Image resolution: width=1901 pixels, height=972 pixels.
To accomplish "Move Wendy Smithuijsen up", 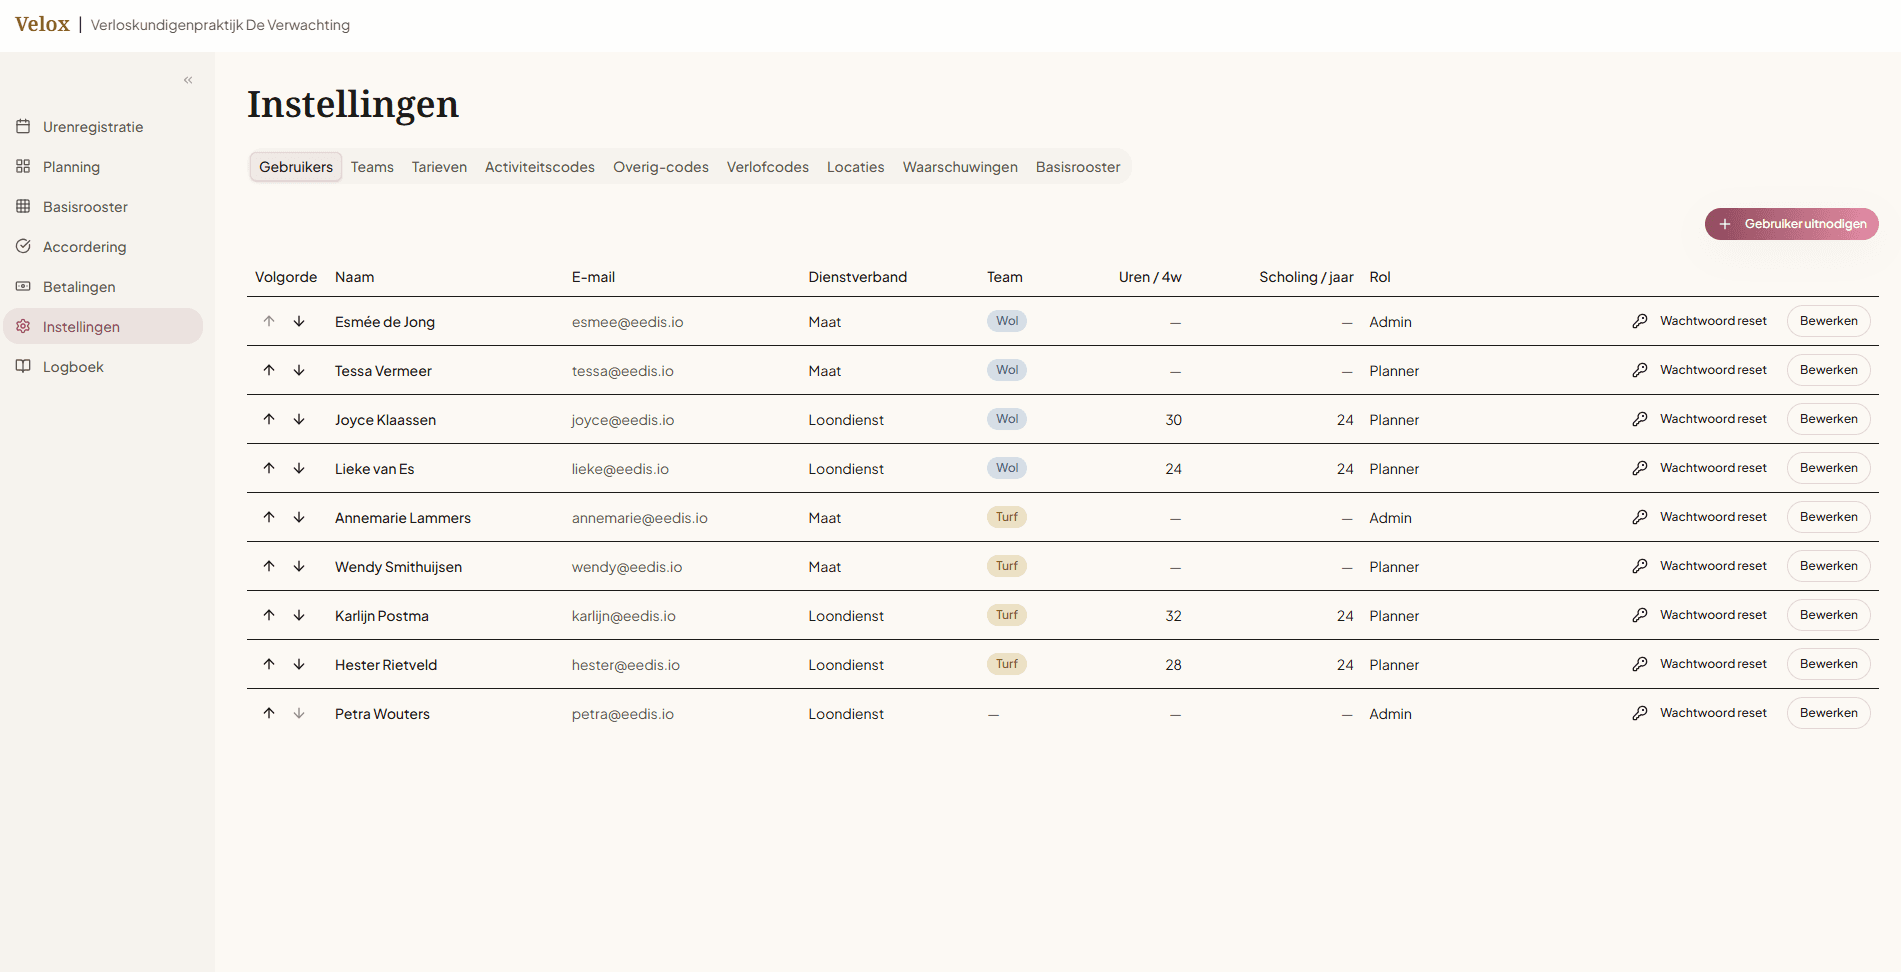I will (269, 566).
